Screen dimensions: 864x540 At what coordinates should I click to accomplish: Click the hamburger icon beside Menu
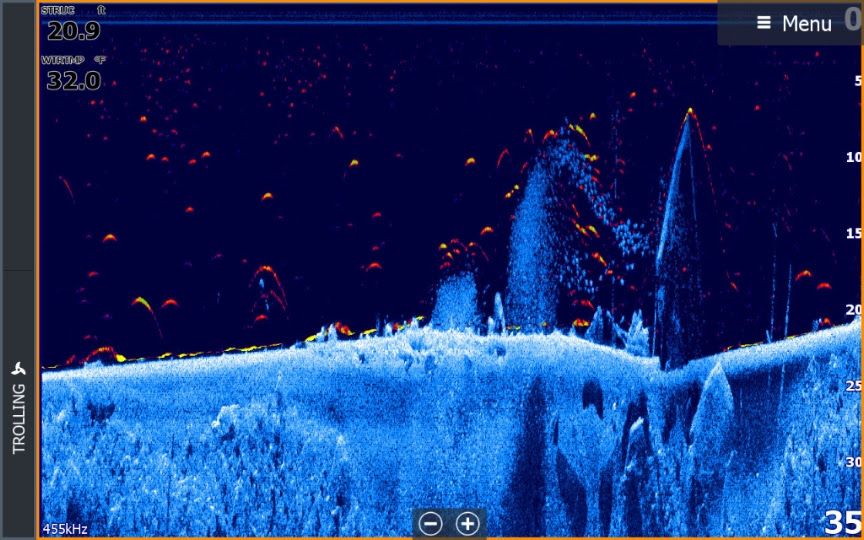[764, 23]
